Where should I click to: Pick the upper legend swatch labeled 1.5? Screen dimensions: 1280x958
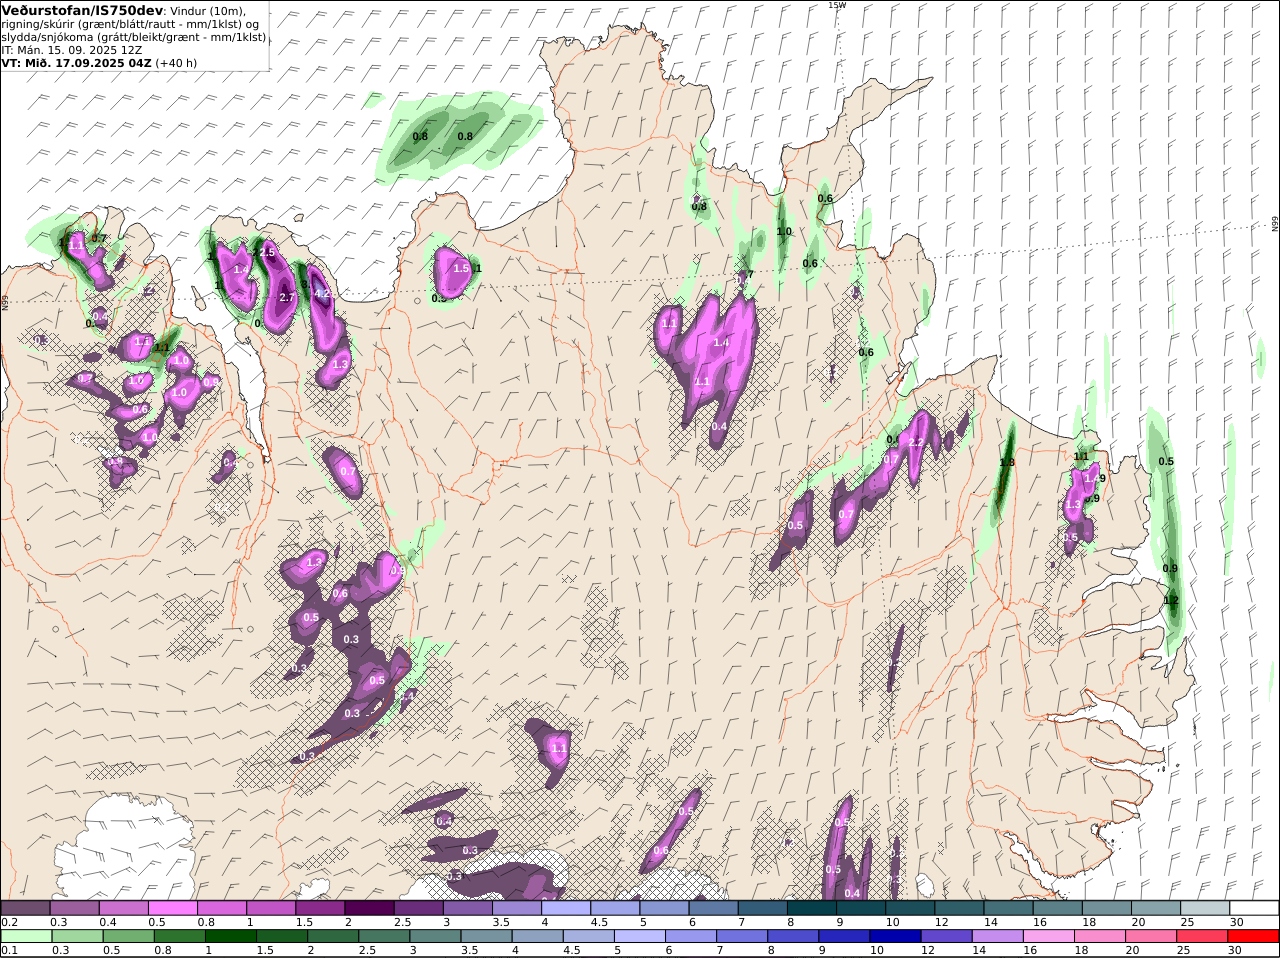click(x=320, y=907)
